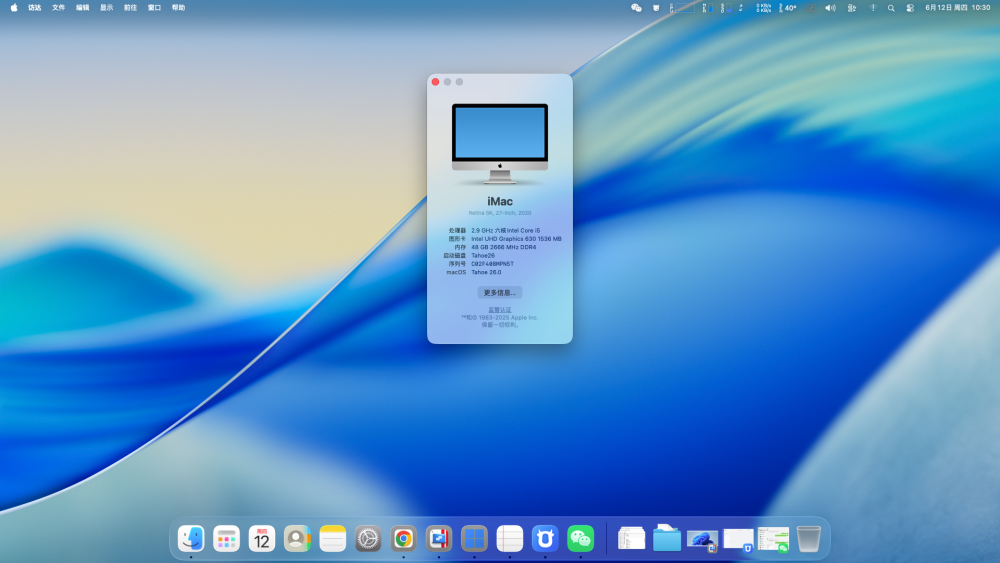This screenshot has width=1000, height=563.
Task: Open WeChat from the Dock
Action: 580,539
